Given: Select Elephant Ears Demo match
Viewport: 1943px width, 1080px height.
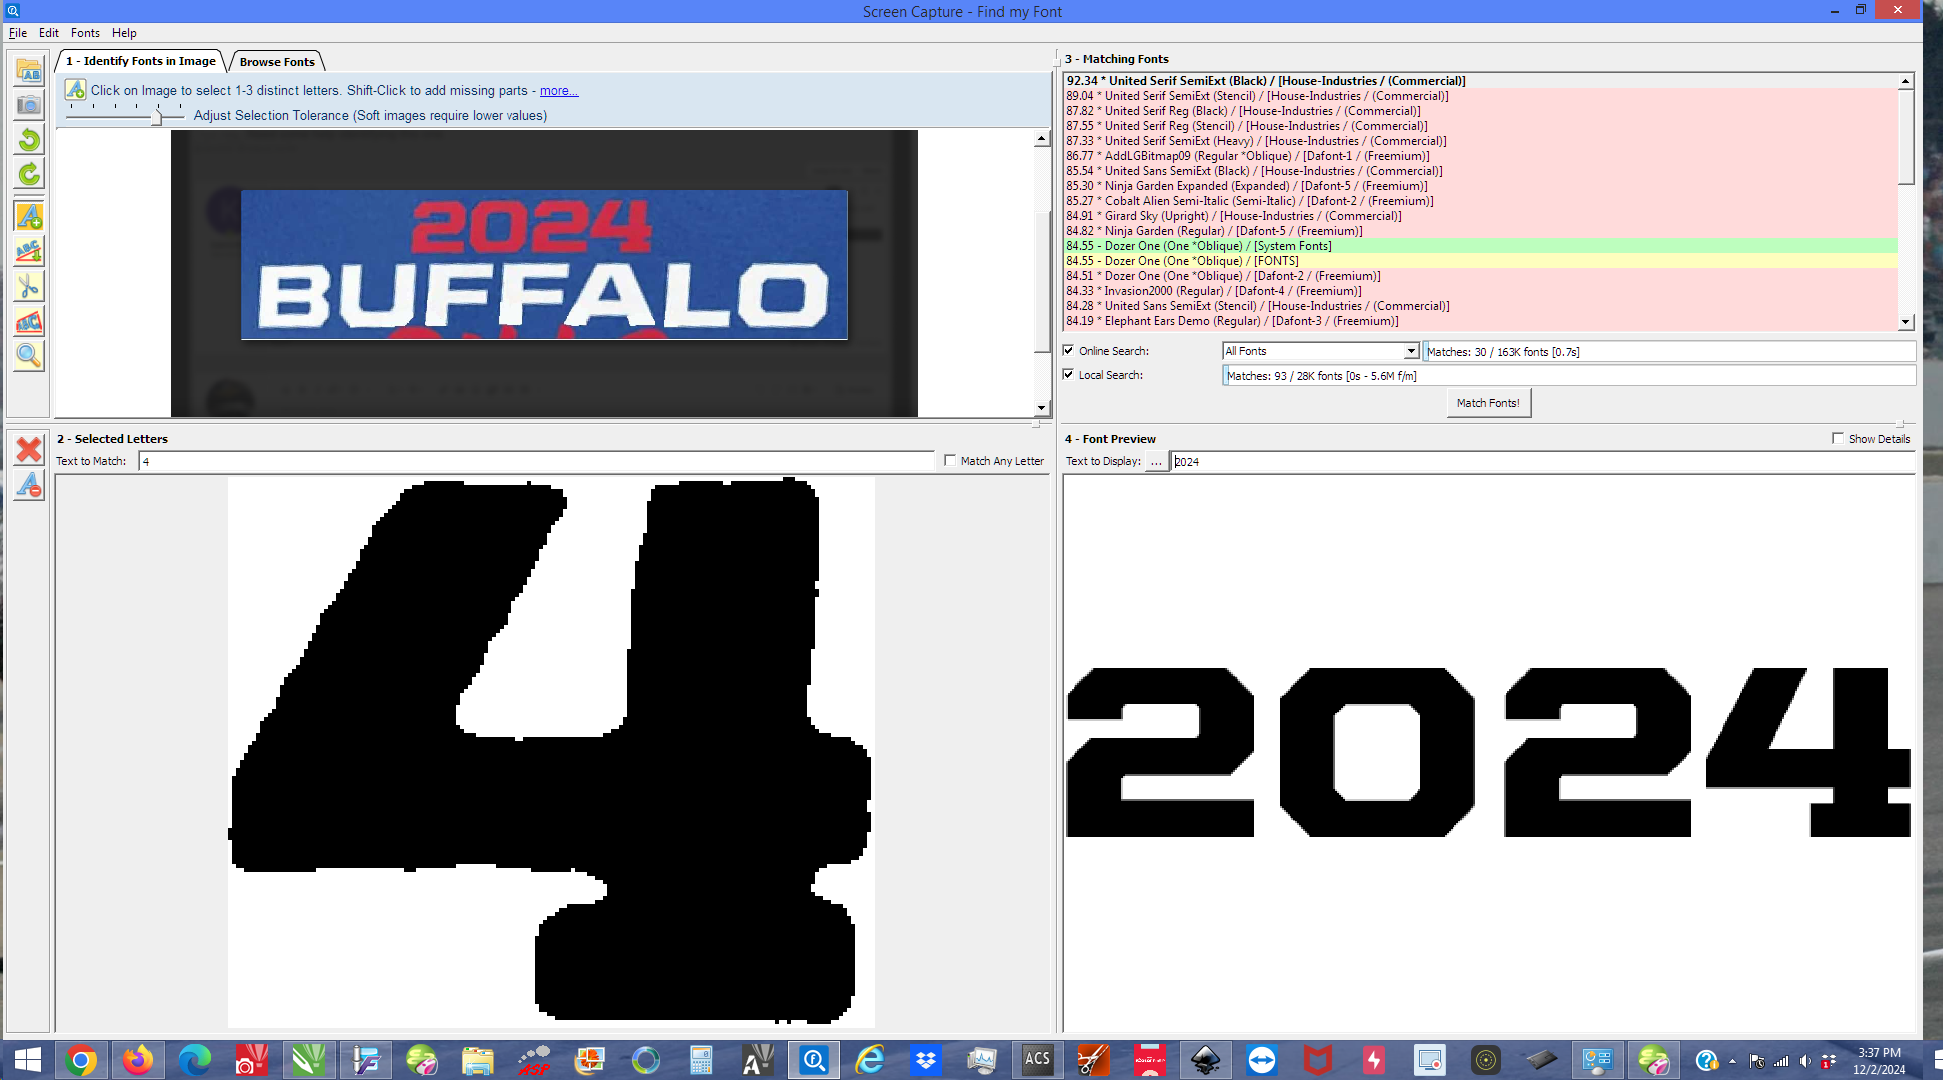Looking at the screenshot, I should pyautogui.click(x=1481, y=321).
